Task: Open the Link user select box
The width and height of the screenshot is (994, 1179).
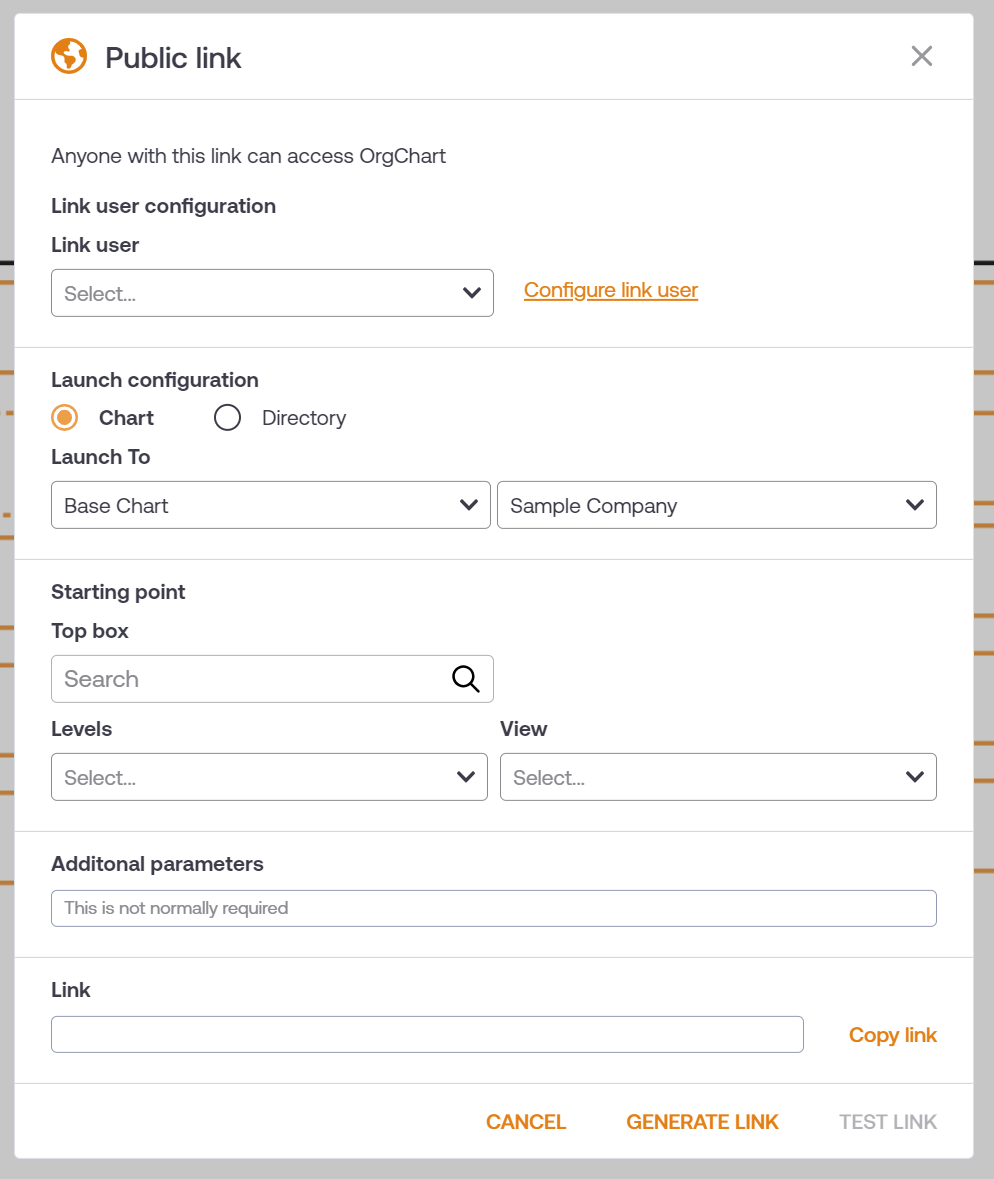Action: [272, 292]
